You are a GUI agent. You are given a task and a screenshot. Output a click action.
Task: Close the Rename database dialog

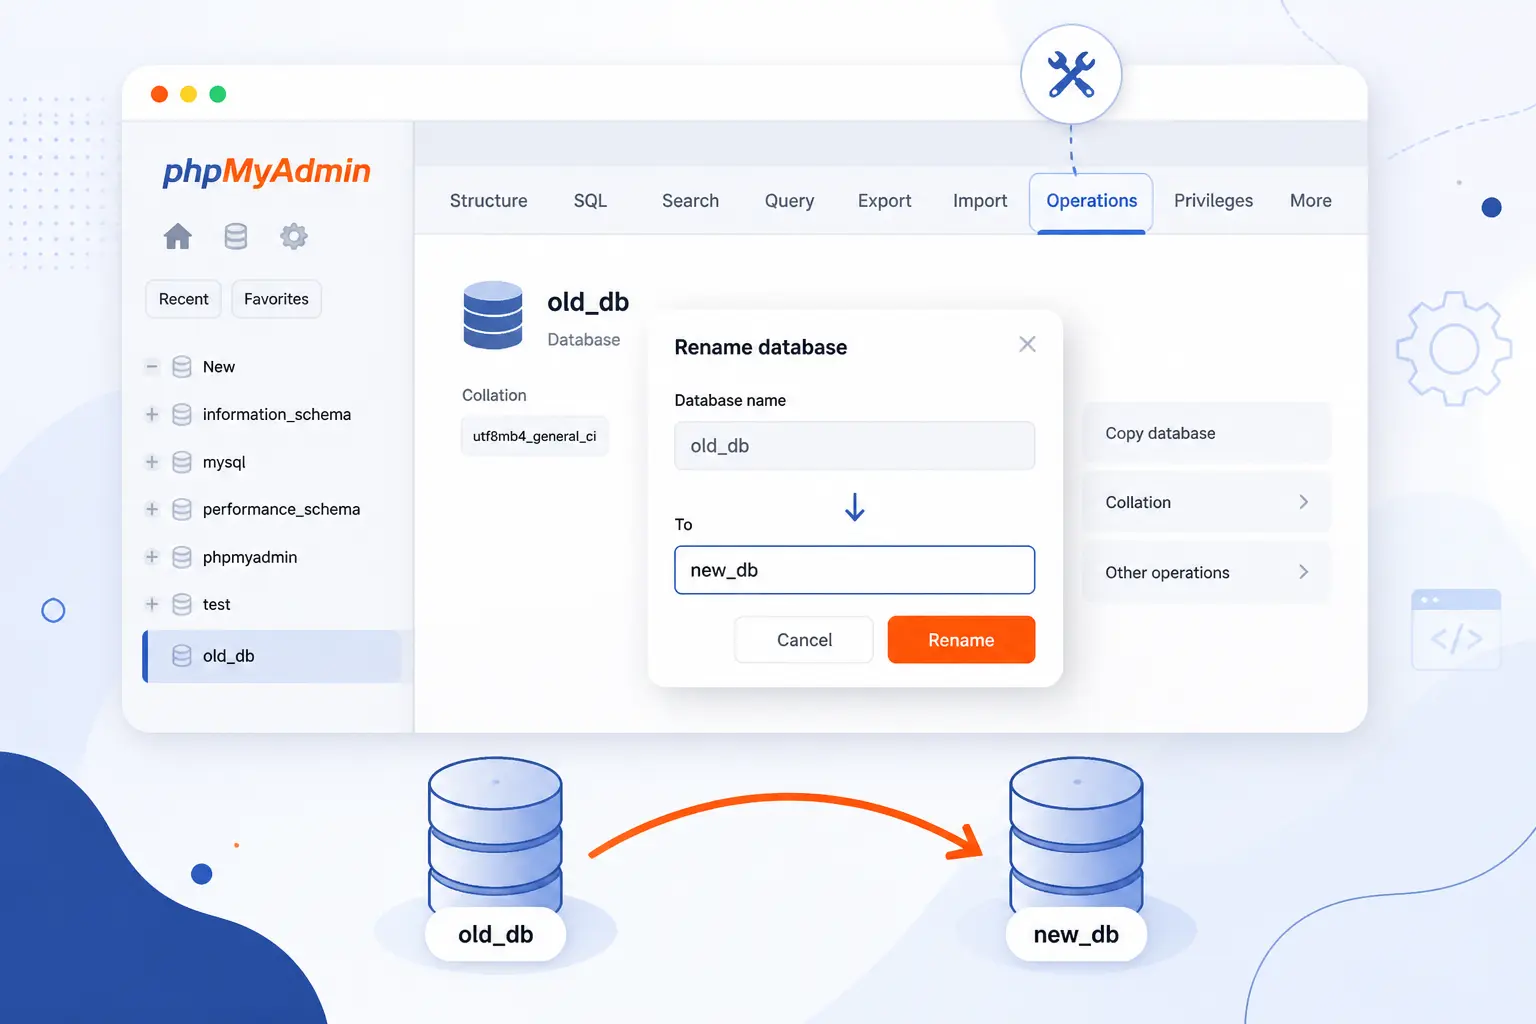[x=1027, y=344]
